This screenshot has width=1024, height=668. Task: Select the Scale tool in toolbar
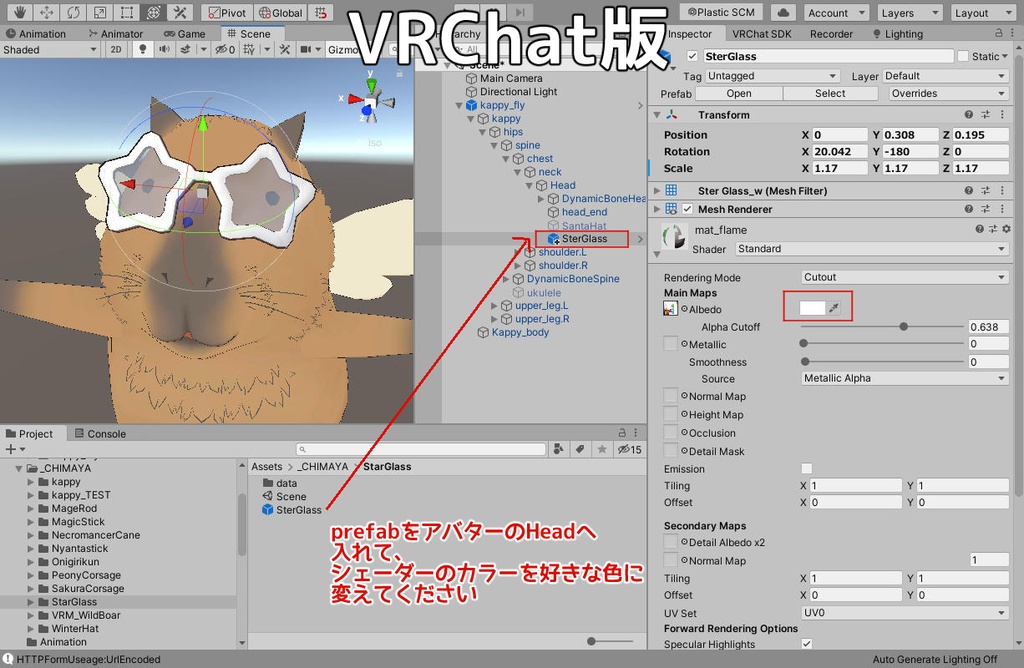pos(100,12)
